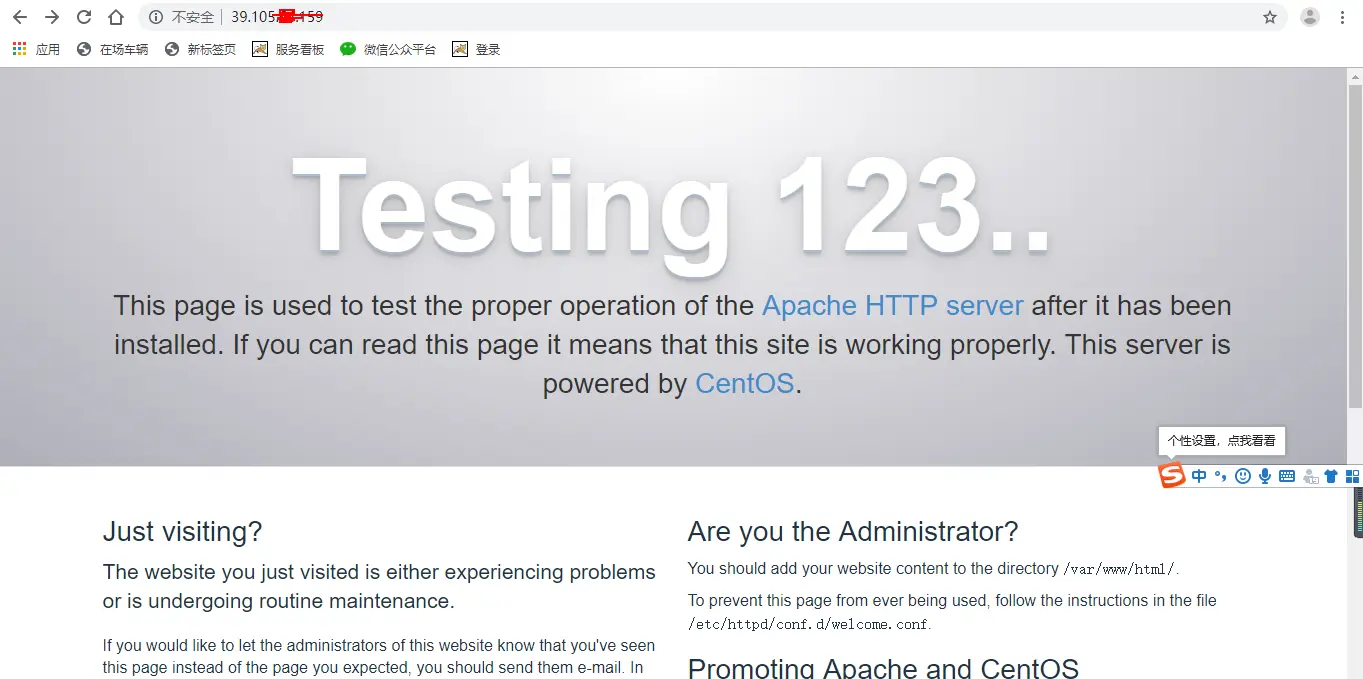
Task: Open the Chrome three-dot menu
Action: coord(1342,17)
